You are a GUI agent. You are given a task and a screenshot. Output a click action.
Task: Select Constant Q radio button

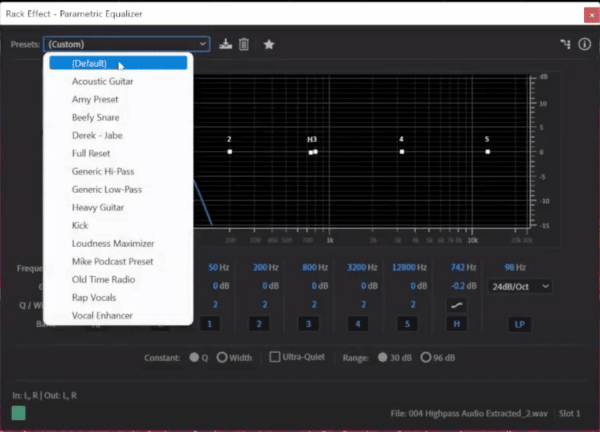194,357
